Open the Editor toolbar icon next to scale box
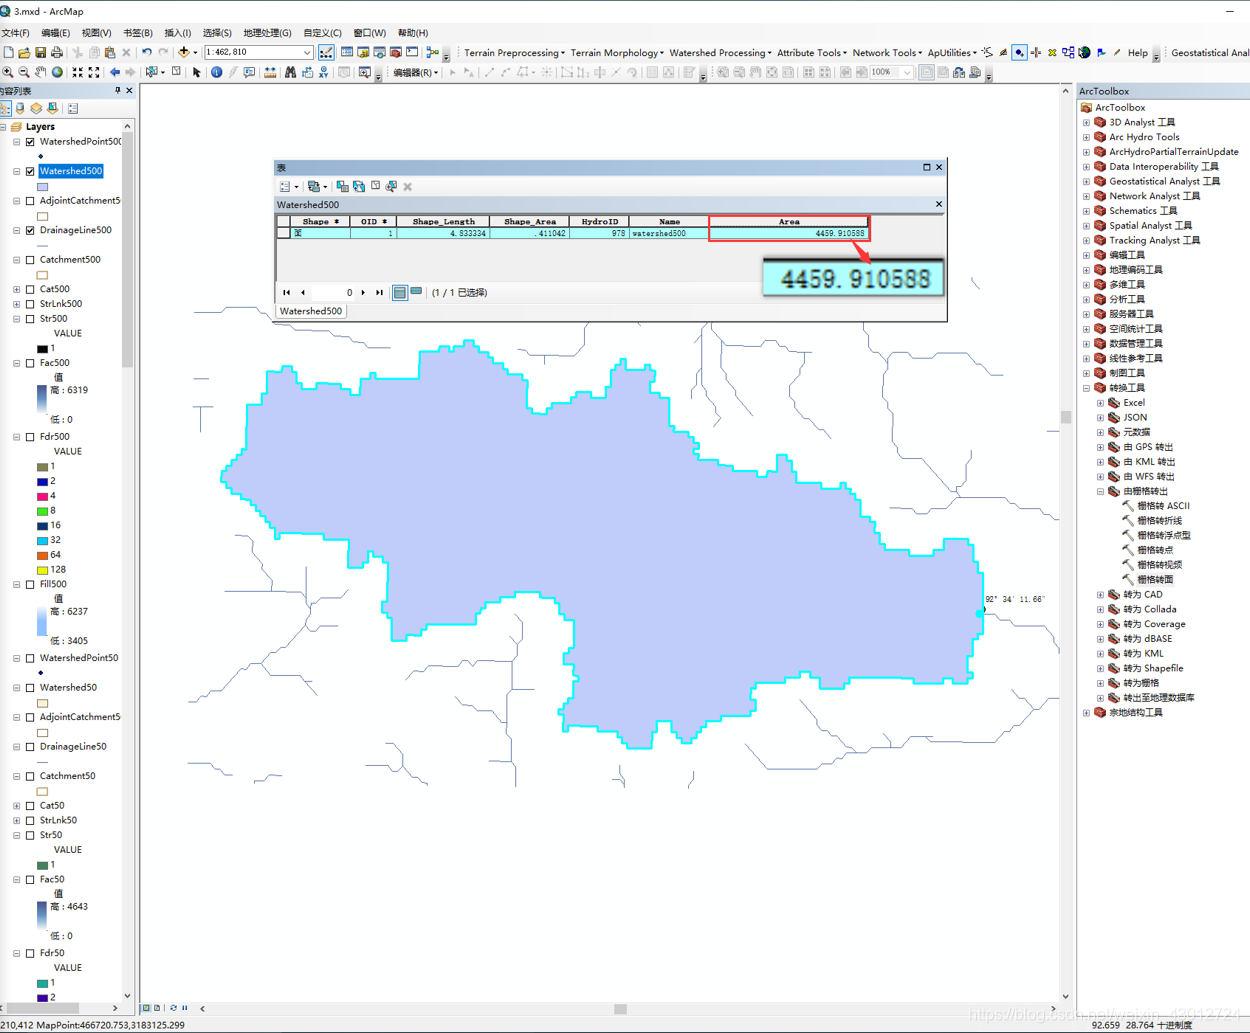The height and width of the screenshot is (1033, 1250). 326,52
